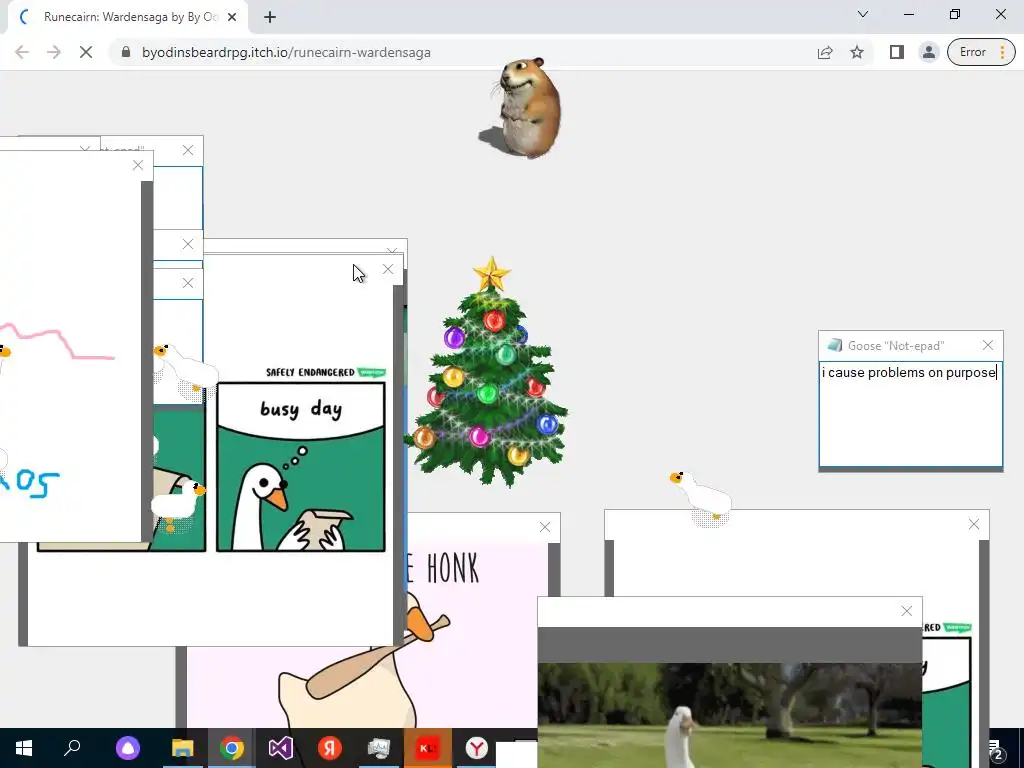Open a new Chrome tab
The height and width of the screenshot is (768, 1024).
[x=270, y=17]
